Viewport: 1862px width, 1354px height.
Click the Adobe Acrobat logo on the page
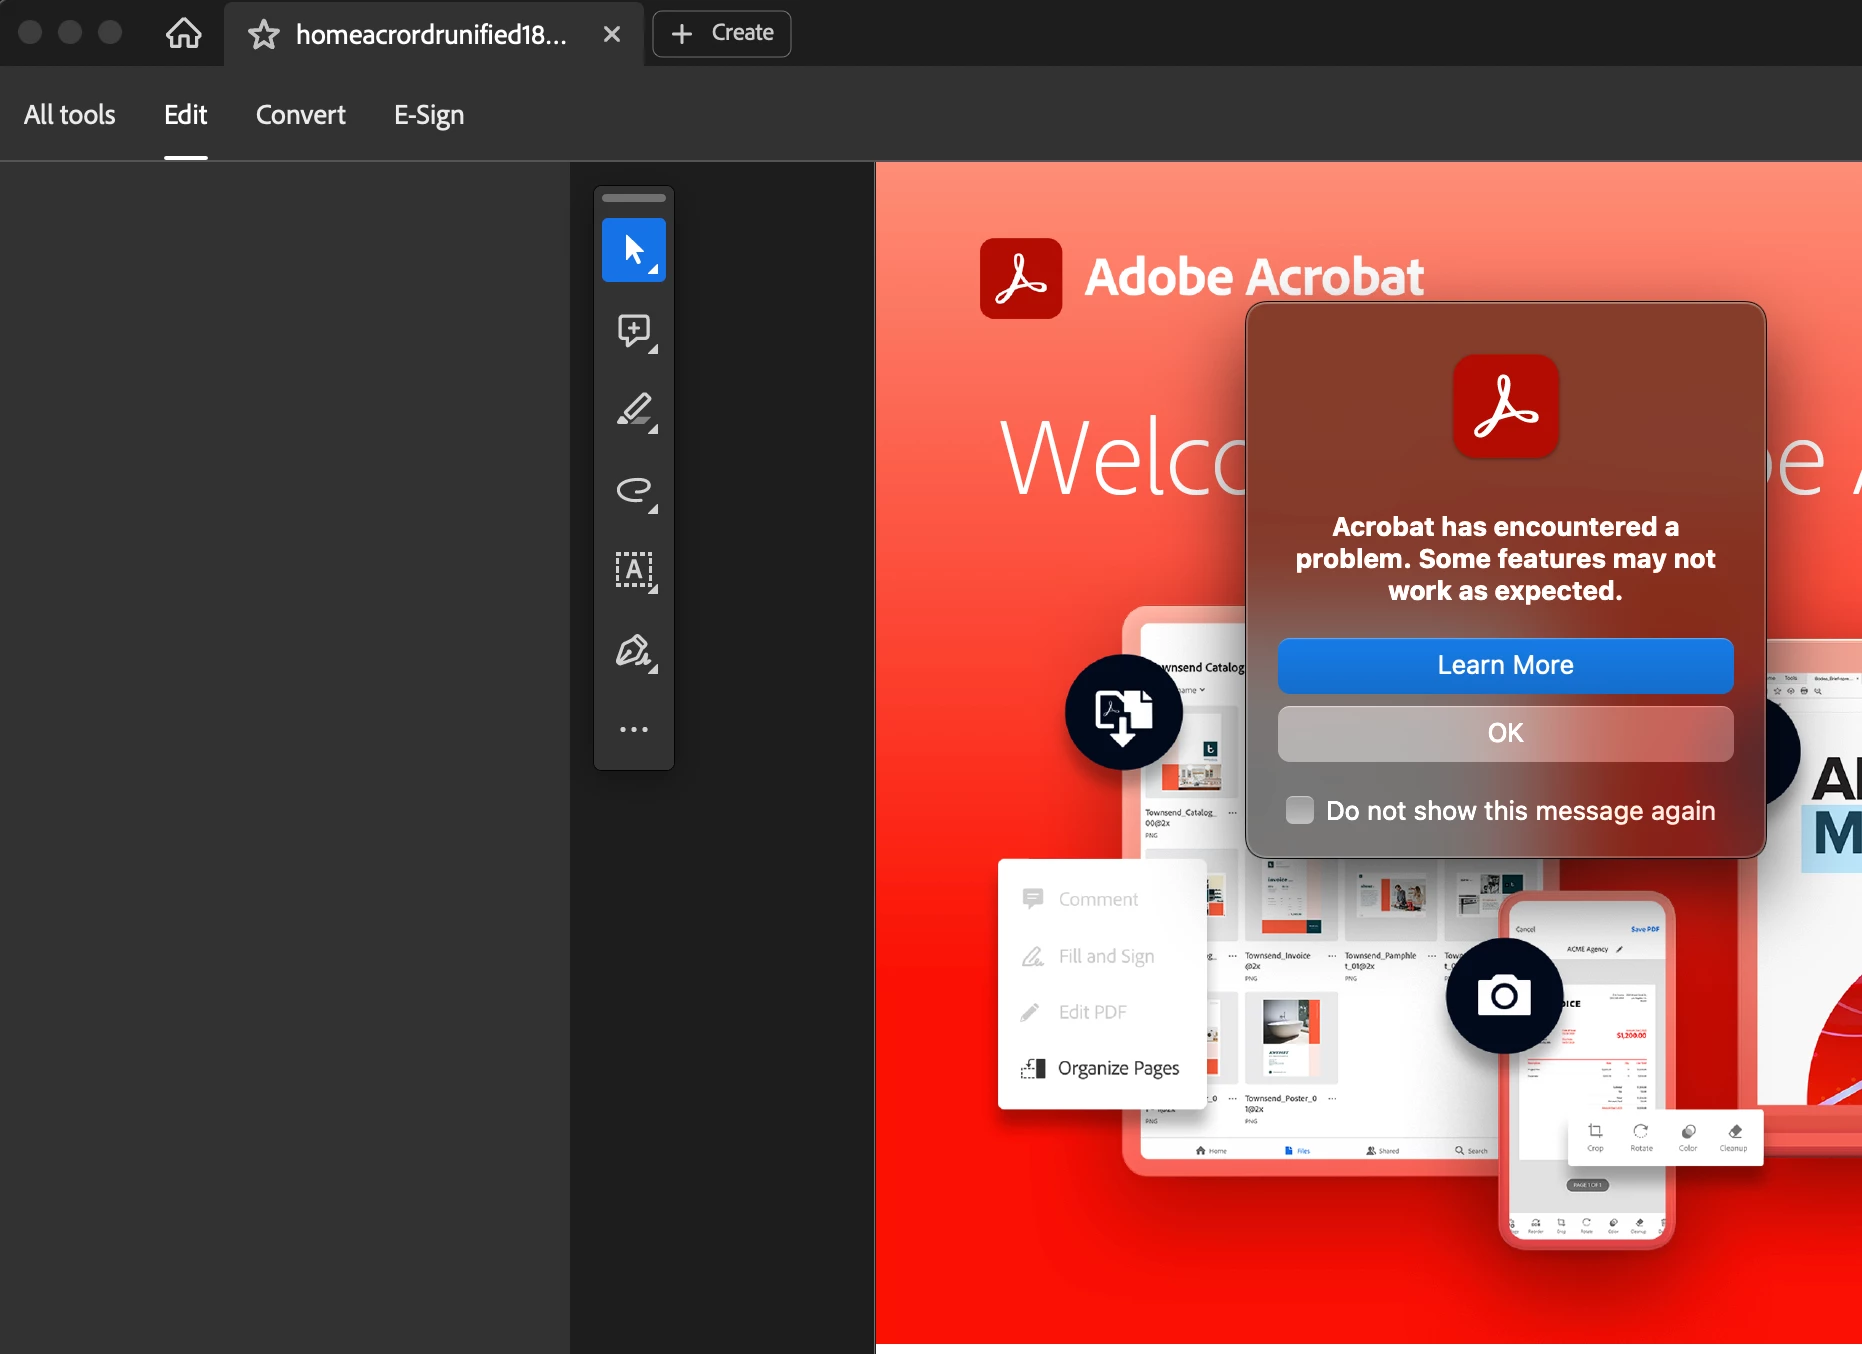click(x=1021, y=278)
